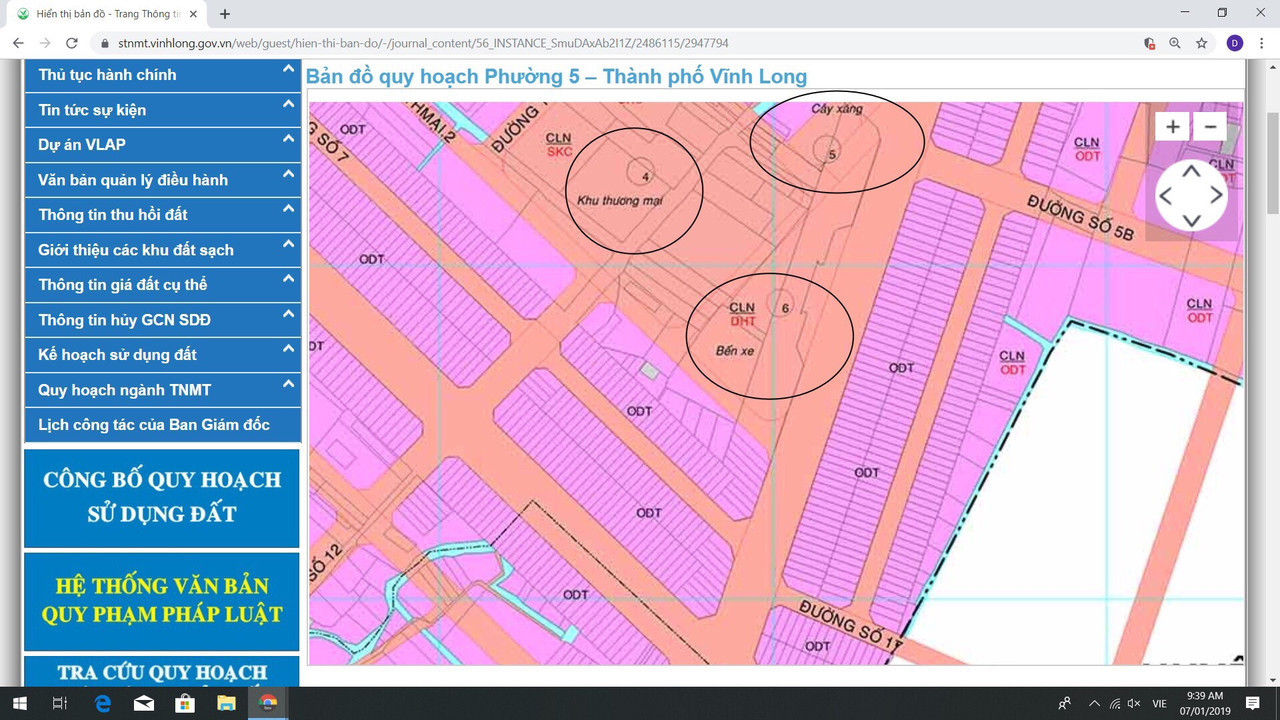Expand the Thông tin thu hồi đất chevron
Screen dimensions: 1280x720
tap(288, 209)
